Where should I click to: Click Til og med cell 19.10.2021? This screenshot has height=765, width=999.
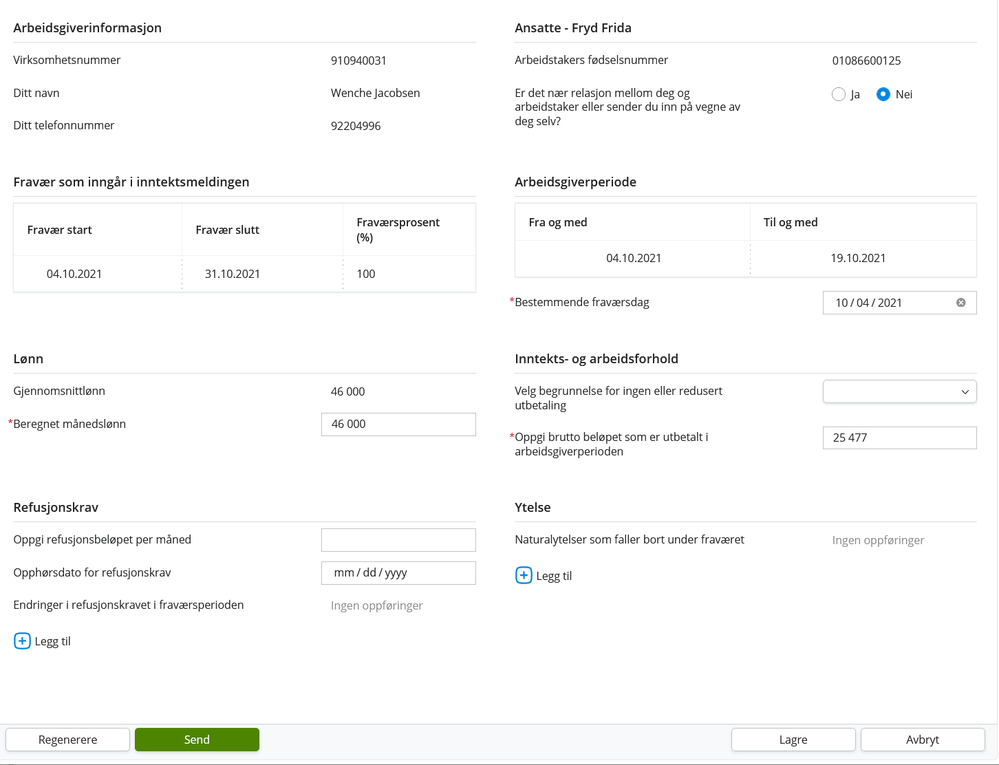[858, 258]
